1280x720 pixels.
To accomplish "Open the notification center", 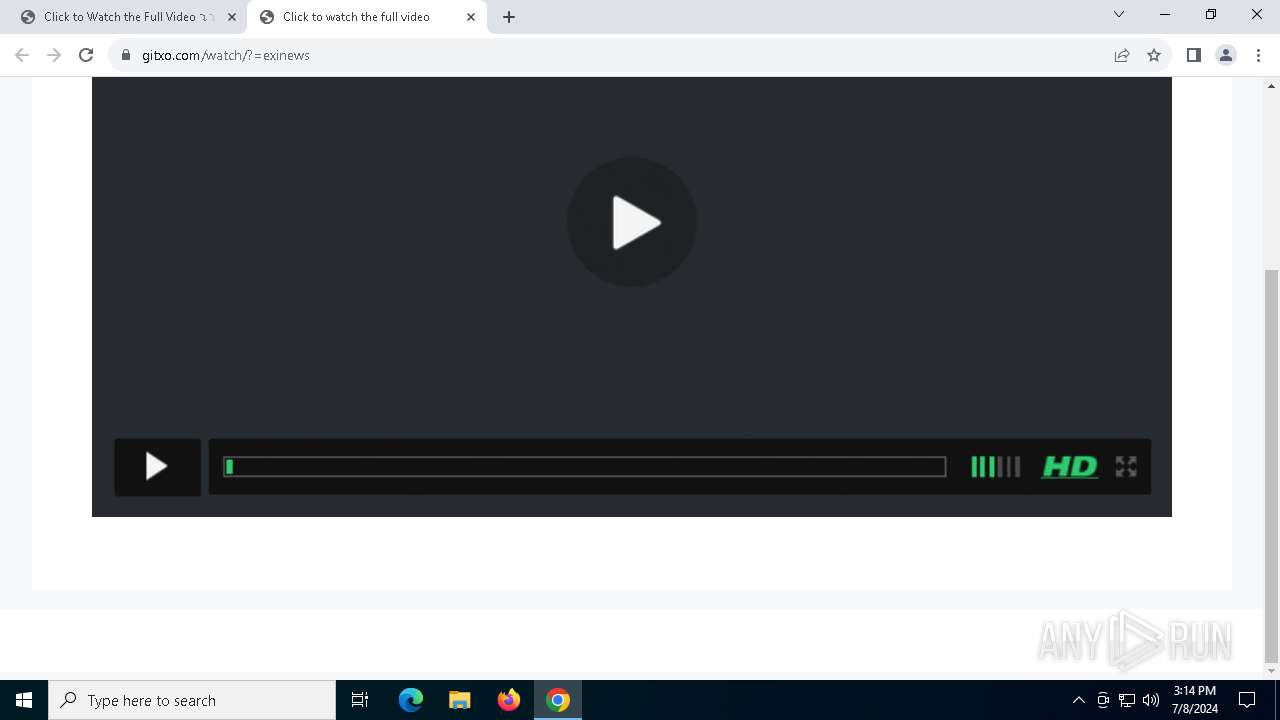I will coord(1248,700).
